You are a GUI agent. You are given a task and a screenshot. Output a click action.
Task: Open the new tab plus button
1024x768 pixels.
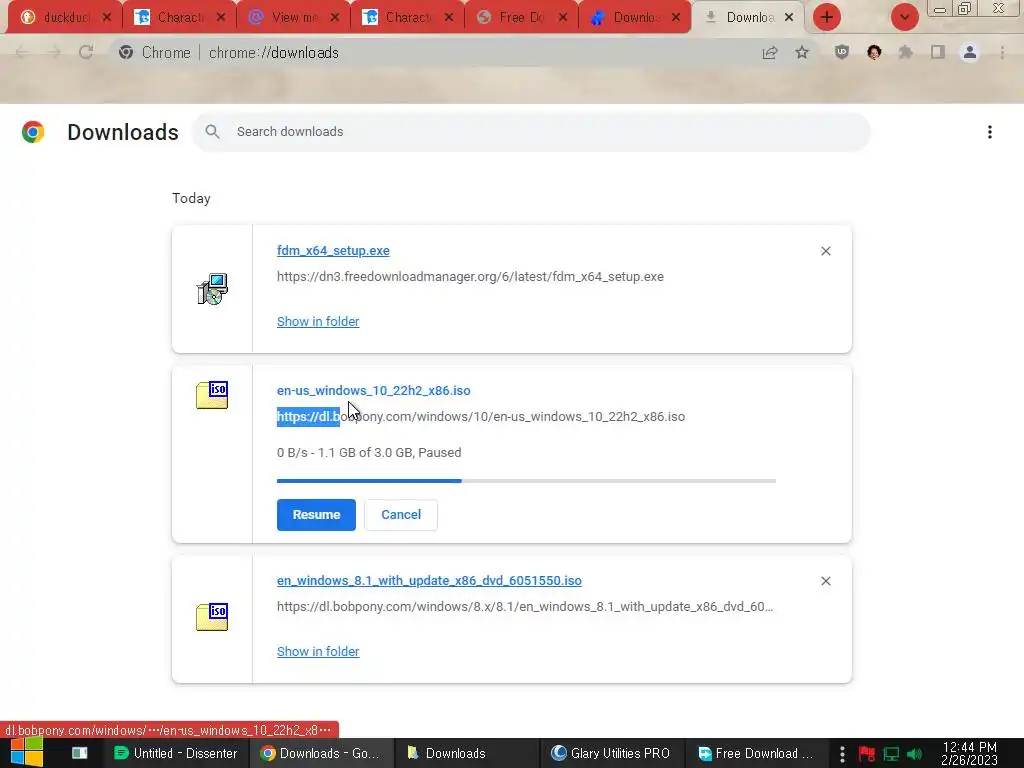827,17
